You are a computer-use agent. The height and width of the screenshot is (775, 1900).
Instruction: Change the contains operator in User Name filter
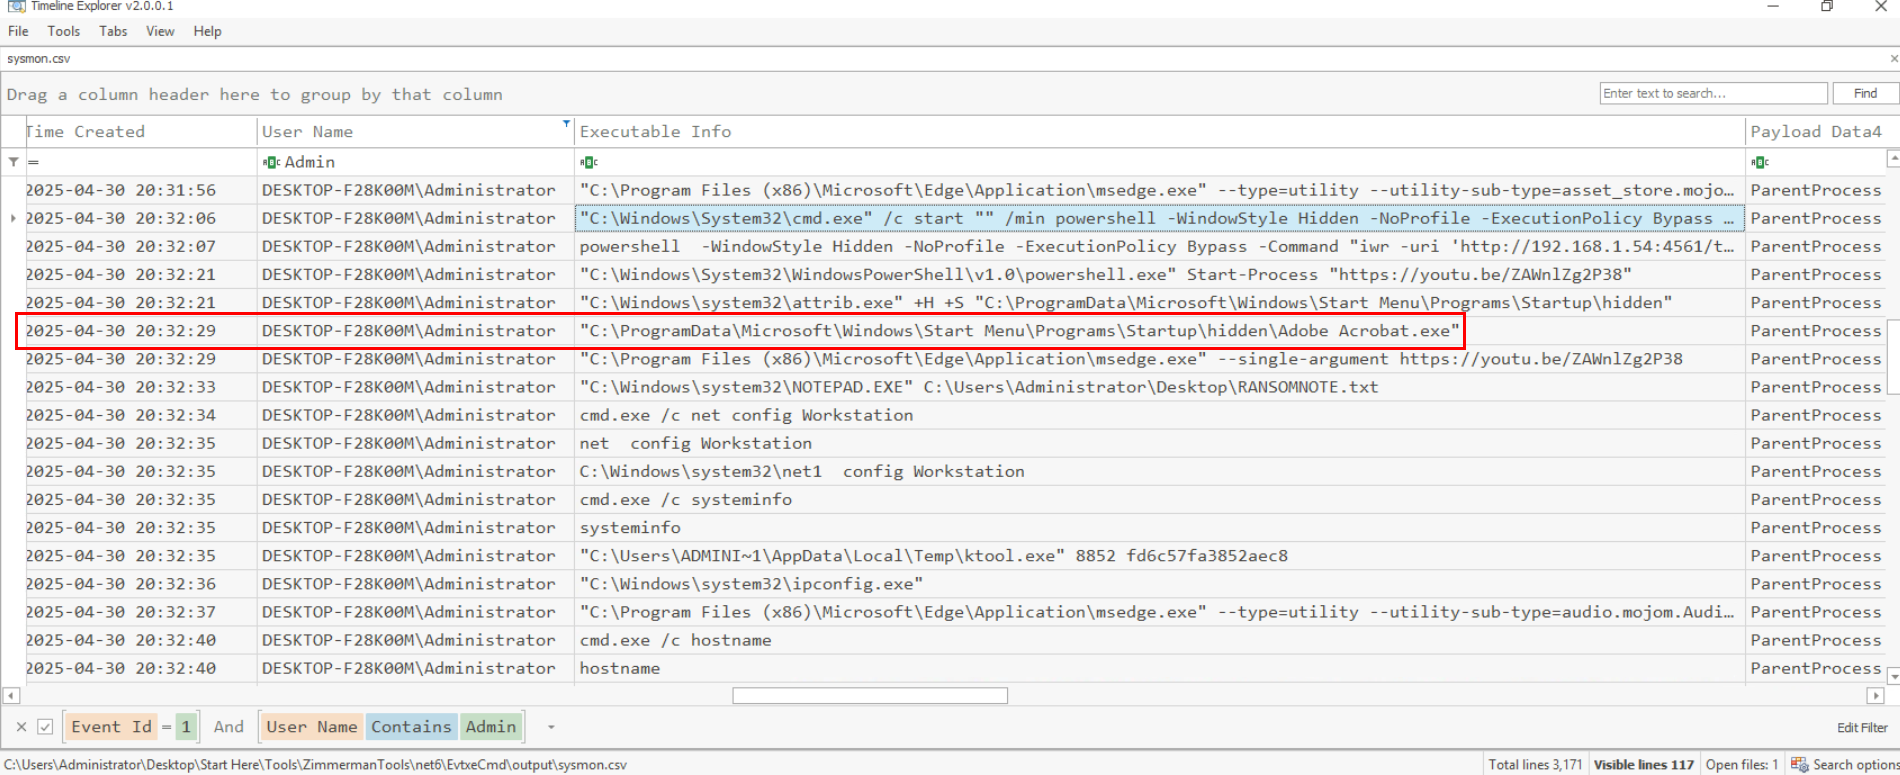pos(271,162)
